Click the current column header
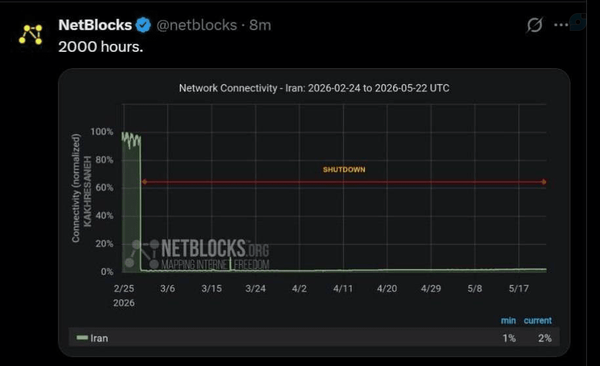 pos(538,320)
